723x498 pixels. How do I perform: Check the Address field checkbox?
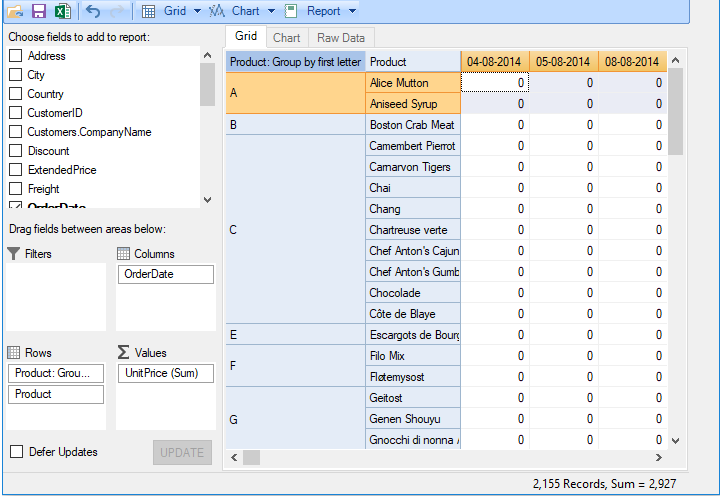16,56
